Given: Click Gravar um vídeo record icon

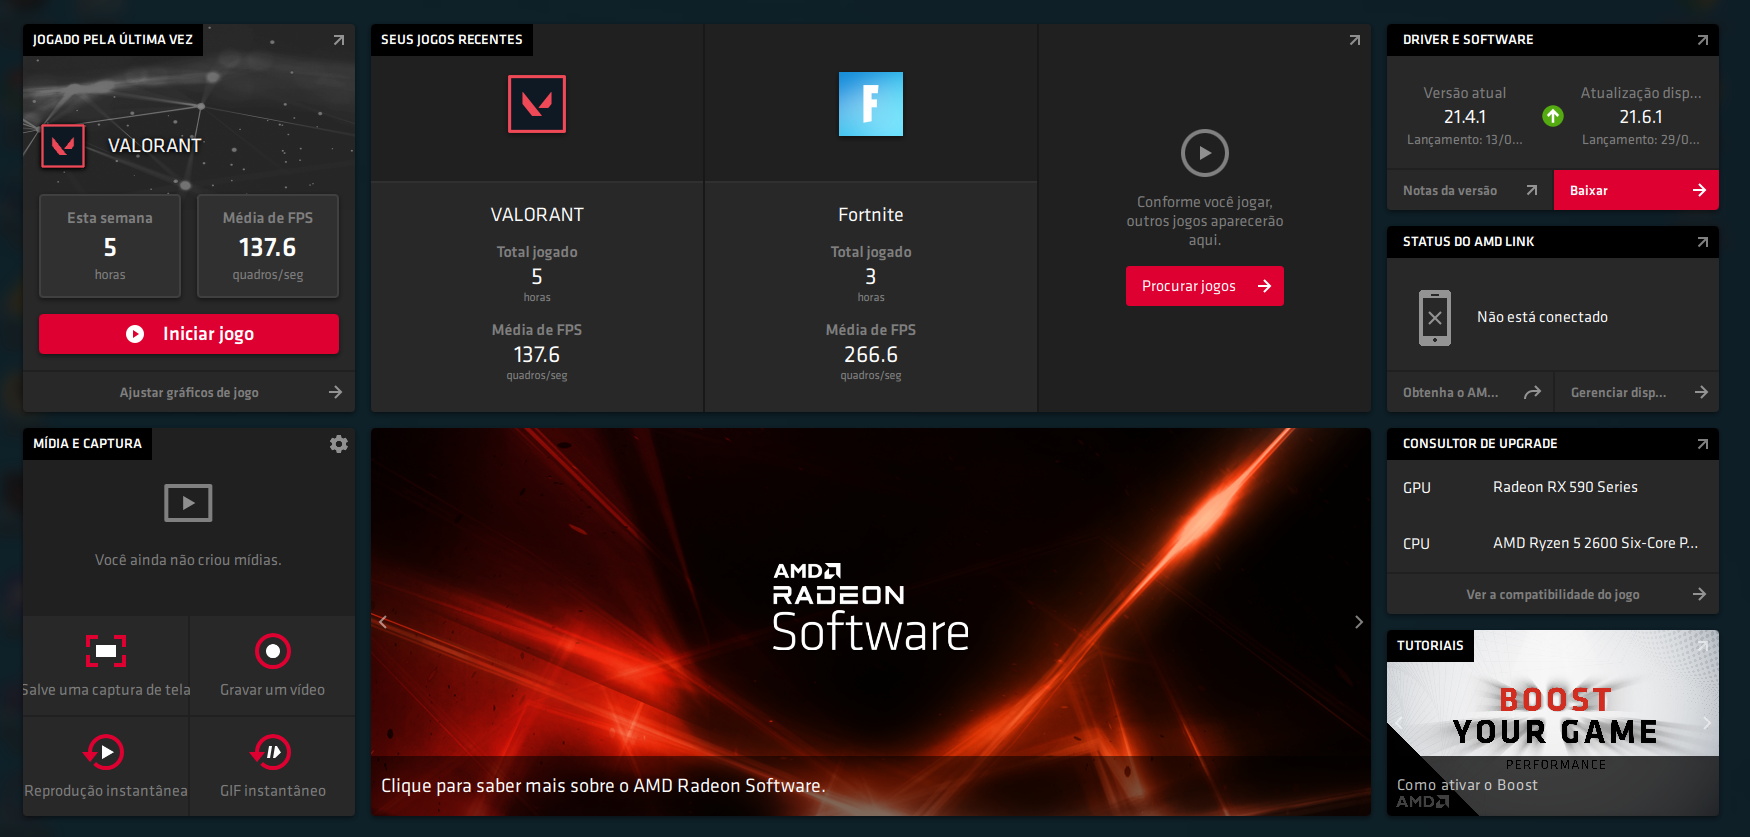Looking at the screenshot, I should (x=272, y=651).
